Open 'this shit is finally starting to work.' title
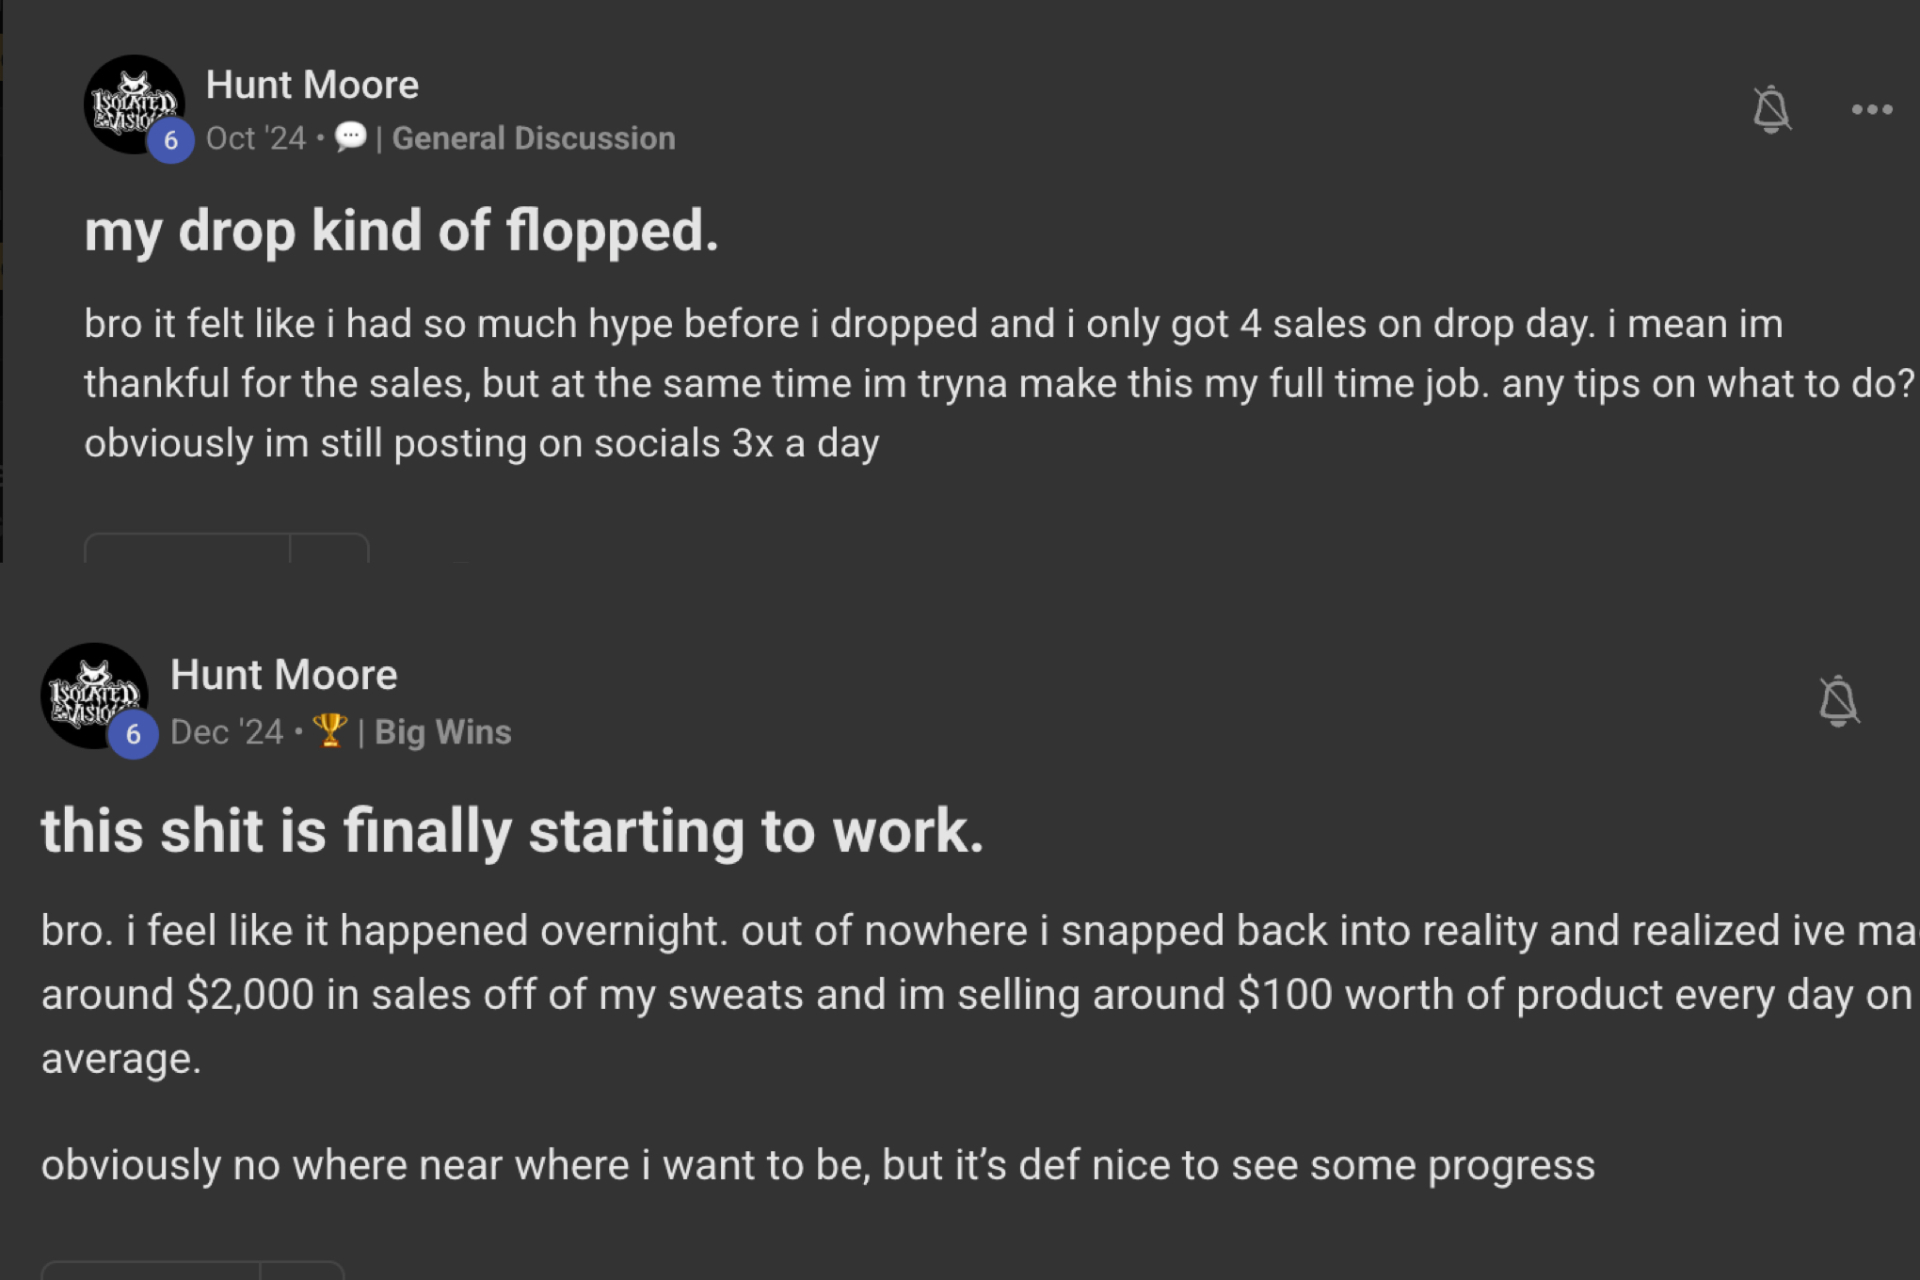Image resolution: width=1920 pixels, height=1280 pixels. point(512,831)
